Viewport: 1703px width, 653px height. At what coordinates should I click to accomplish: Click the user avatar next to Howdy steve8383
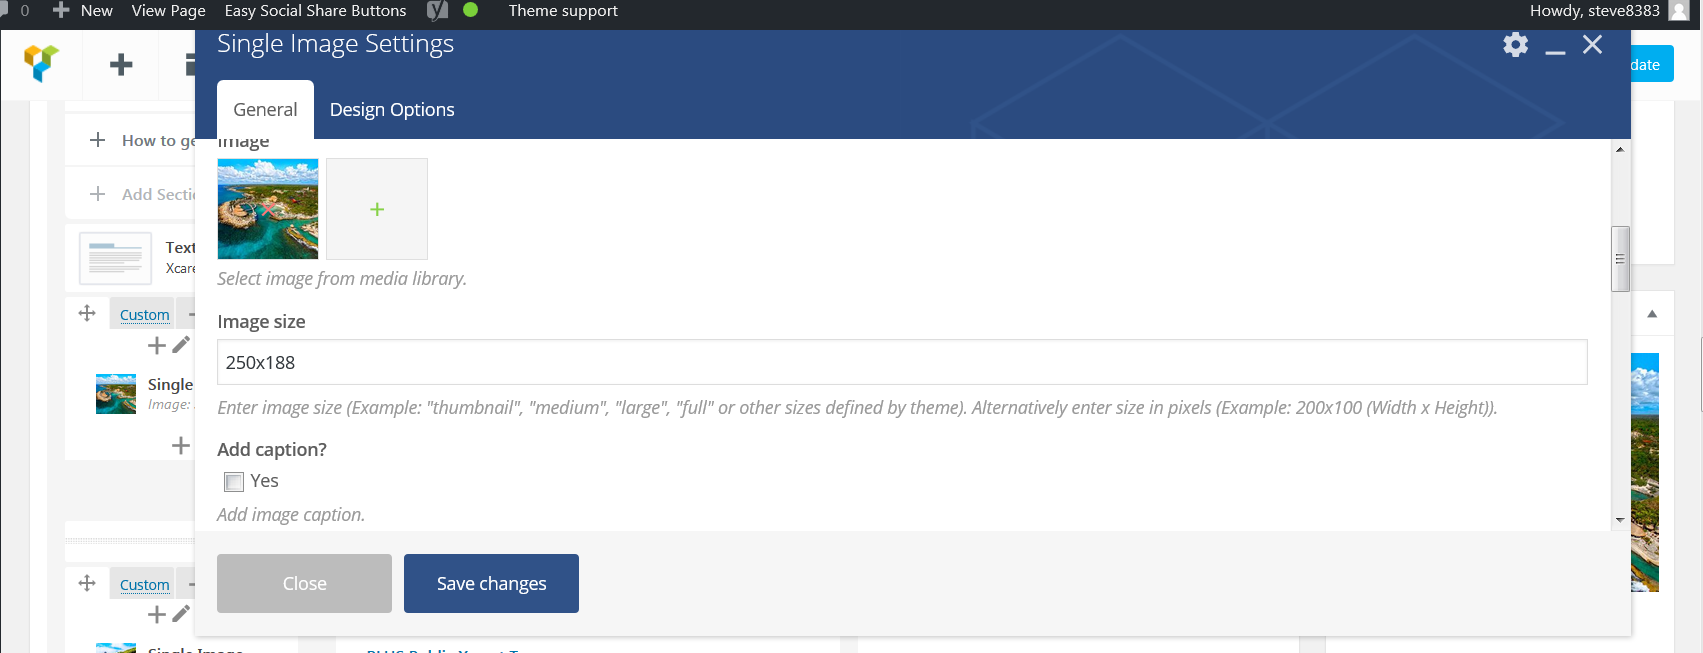coord(1679,11)
